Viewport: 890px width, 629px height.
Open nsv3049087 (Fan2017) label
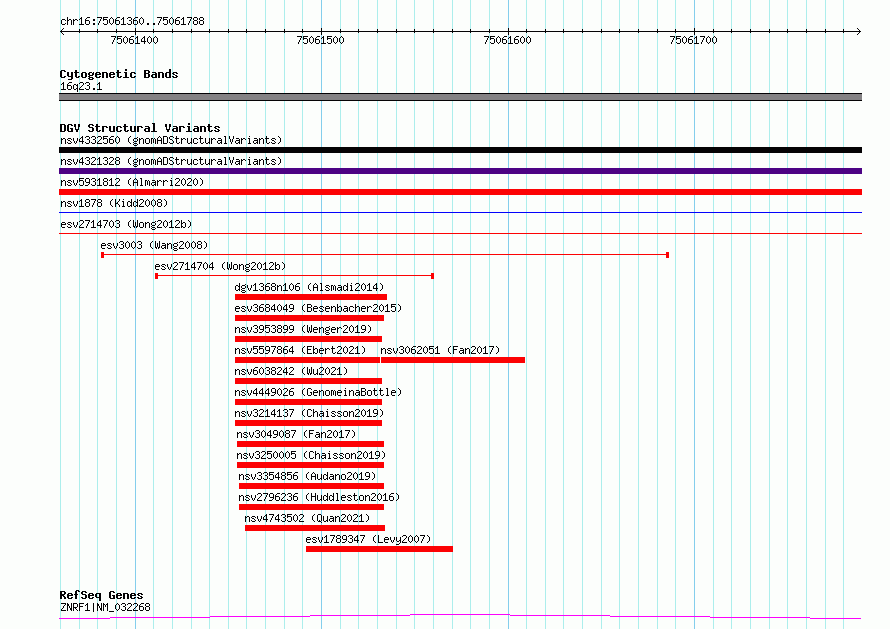(x=296, y=434)
